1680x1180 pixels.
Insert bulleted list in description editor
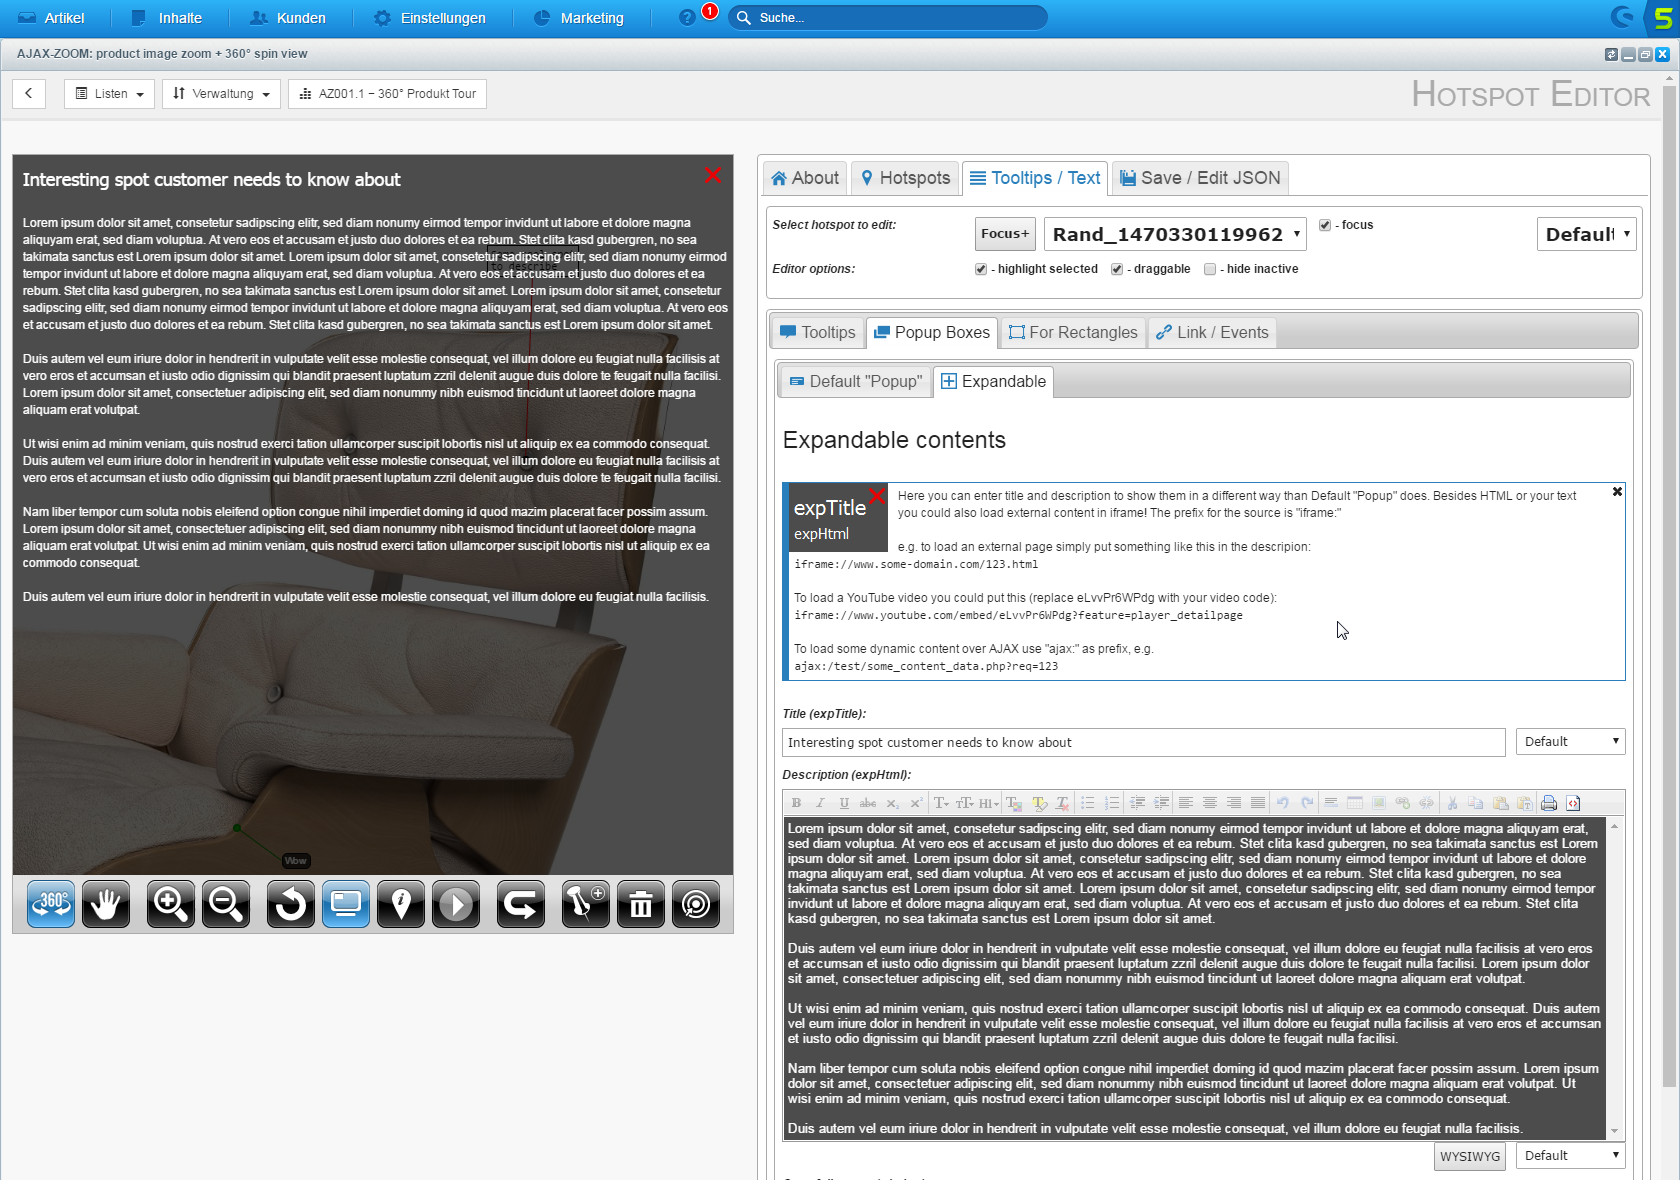1087,803
